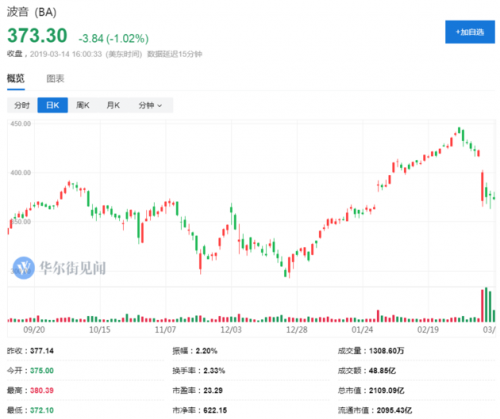This screenshot has height=419, width=500.
Task: Click the 10/15 date axis label
Action: [x=100, y=330]
